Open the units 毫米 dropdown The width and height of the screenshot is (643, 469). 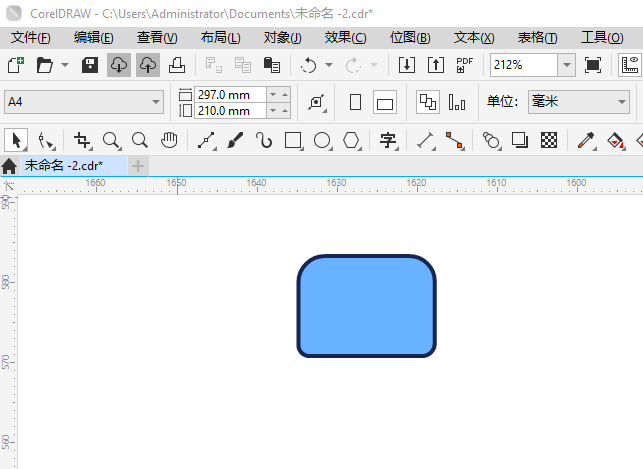tap(621, 102)
